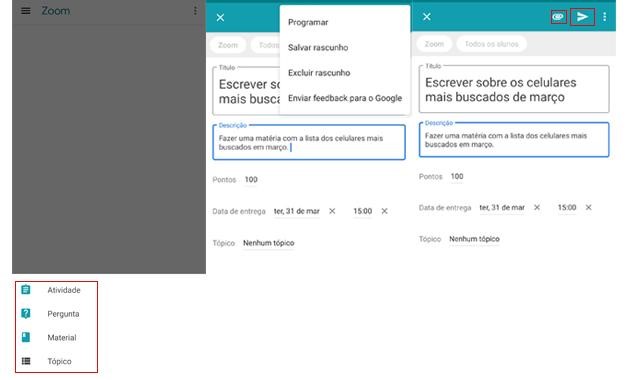628x380 pixels.
Task: Click the Zoom class chip in middle editor
Action: 228,45
